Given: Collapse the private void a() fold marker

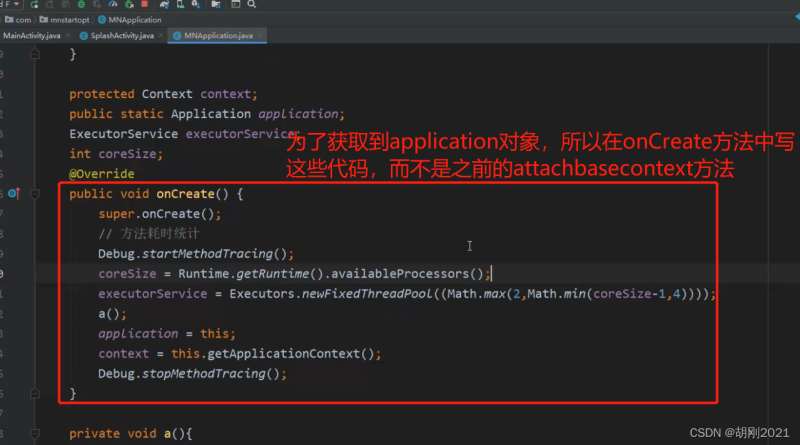Looking at the screenshot, I should pos(35,434).
